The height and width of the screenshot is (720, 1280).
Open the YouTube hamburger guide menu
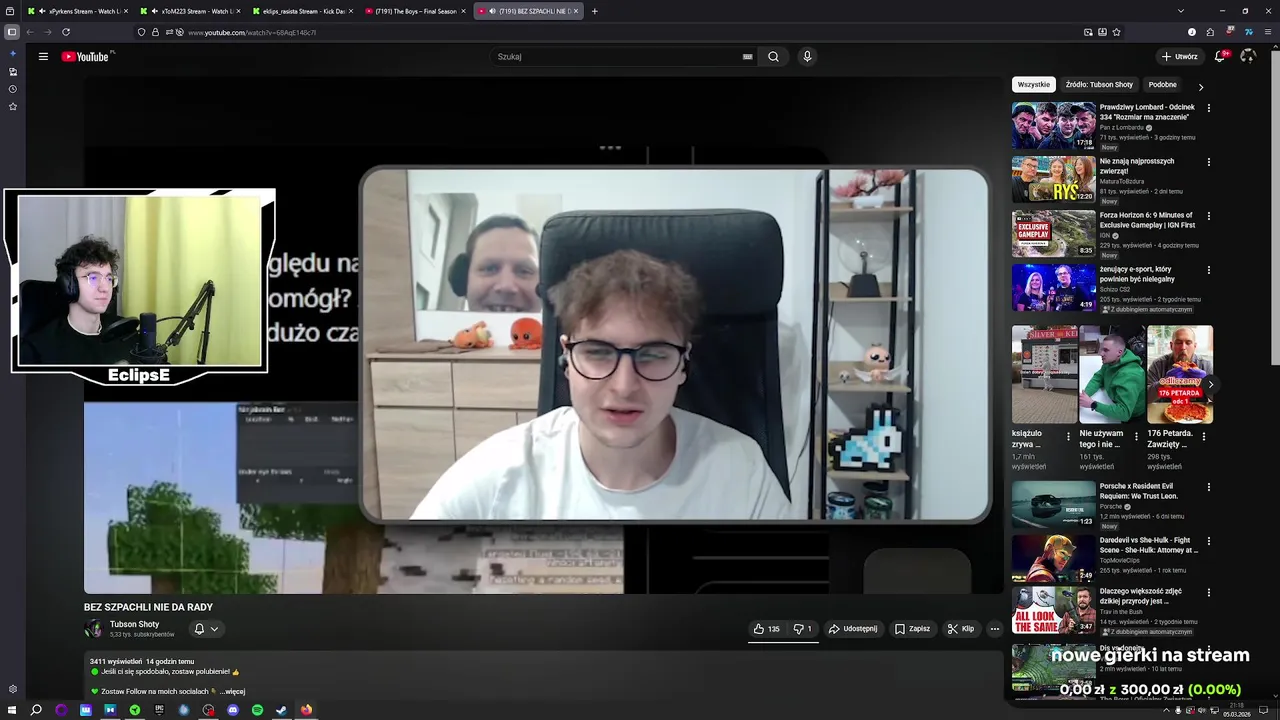[x=43, y=57]
